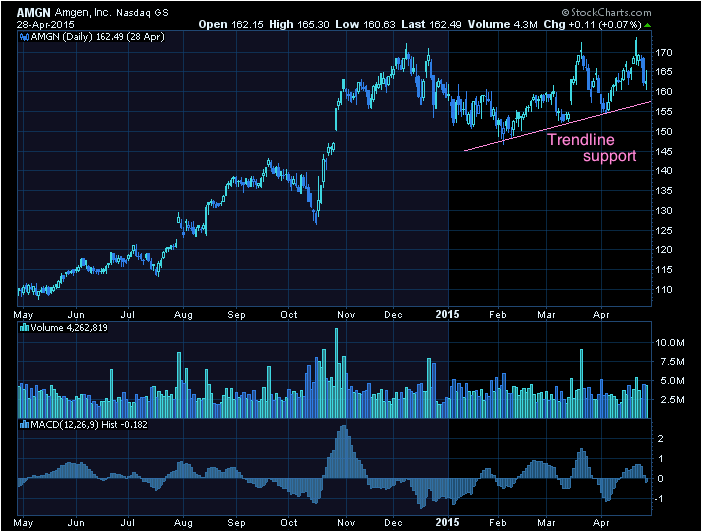Click the 'Volume 4.3M' header value
Screen dimensions: 702x532
coord(502,24)
